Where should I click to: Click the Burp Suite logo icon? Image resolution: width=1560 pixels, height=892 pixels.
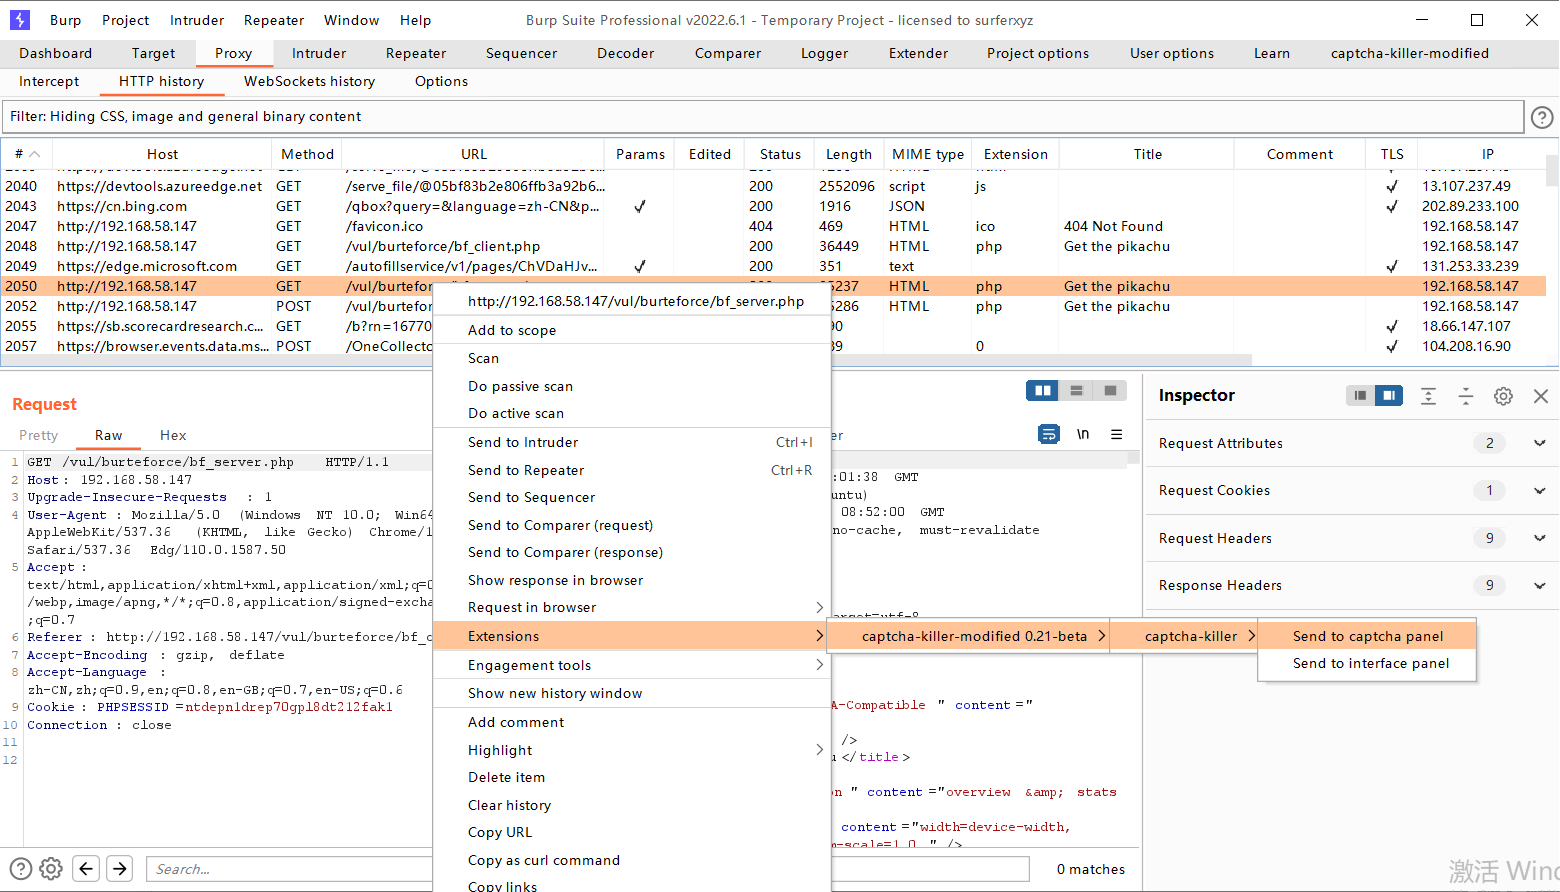[x=20, y=20]
